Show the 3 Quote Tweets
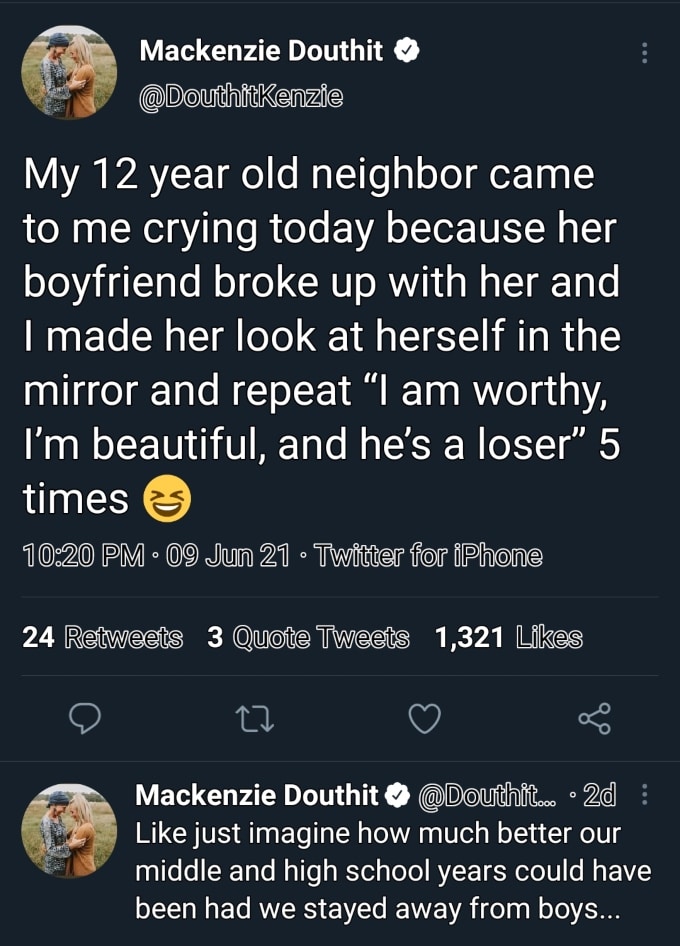 (x=308, y=637)
